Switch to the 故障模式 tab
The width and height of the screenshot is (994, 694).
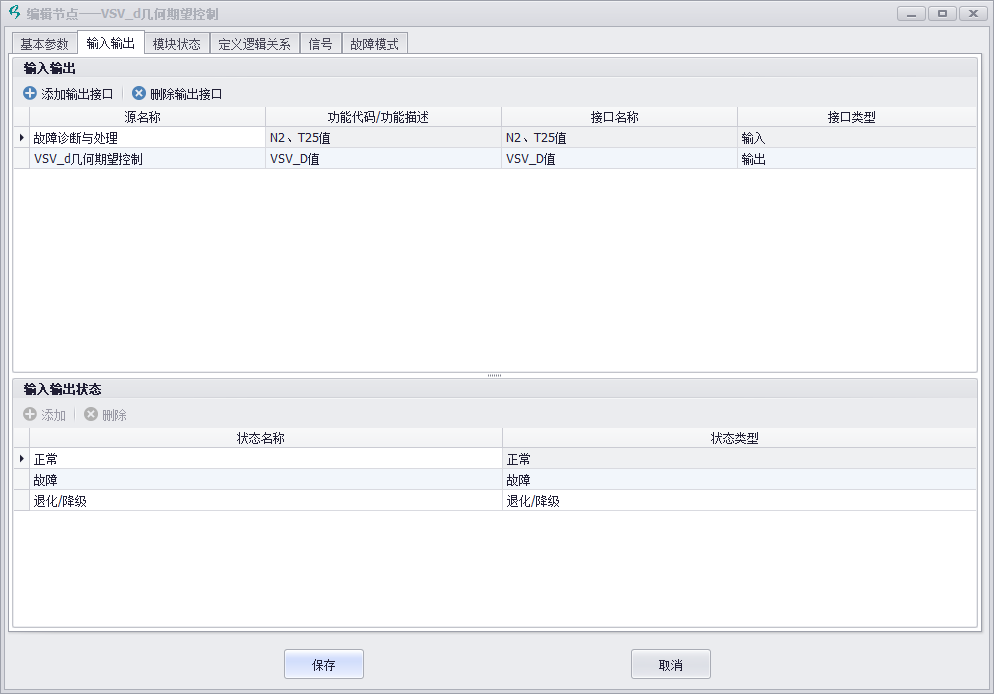coord(375,44)
